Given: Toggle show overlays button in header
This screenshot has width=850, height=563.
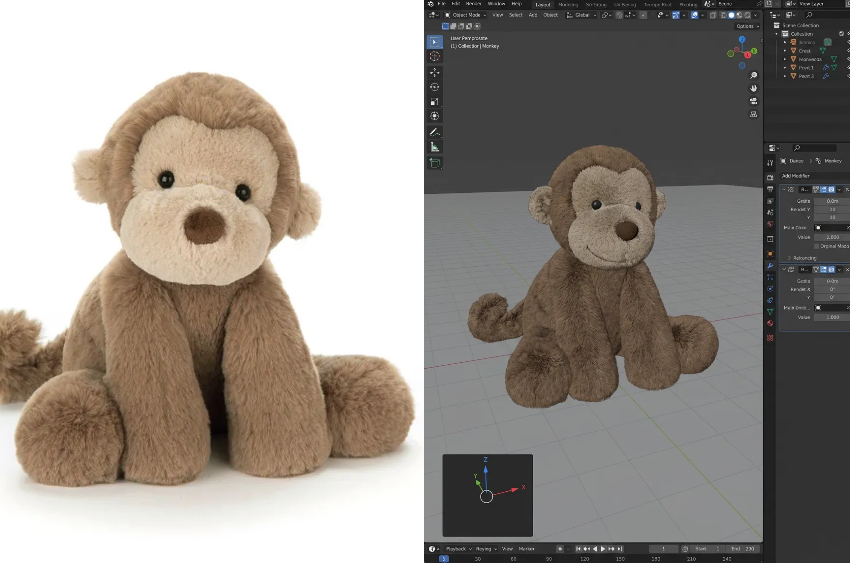Looking at the screenshot, I should coord(694,15).
